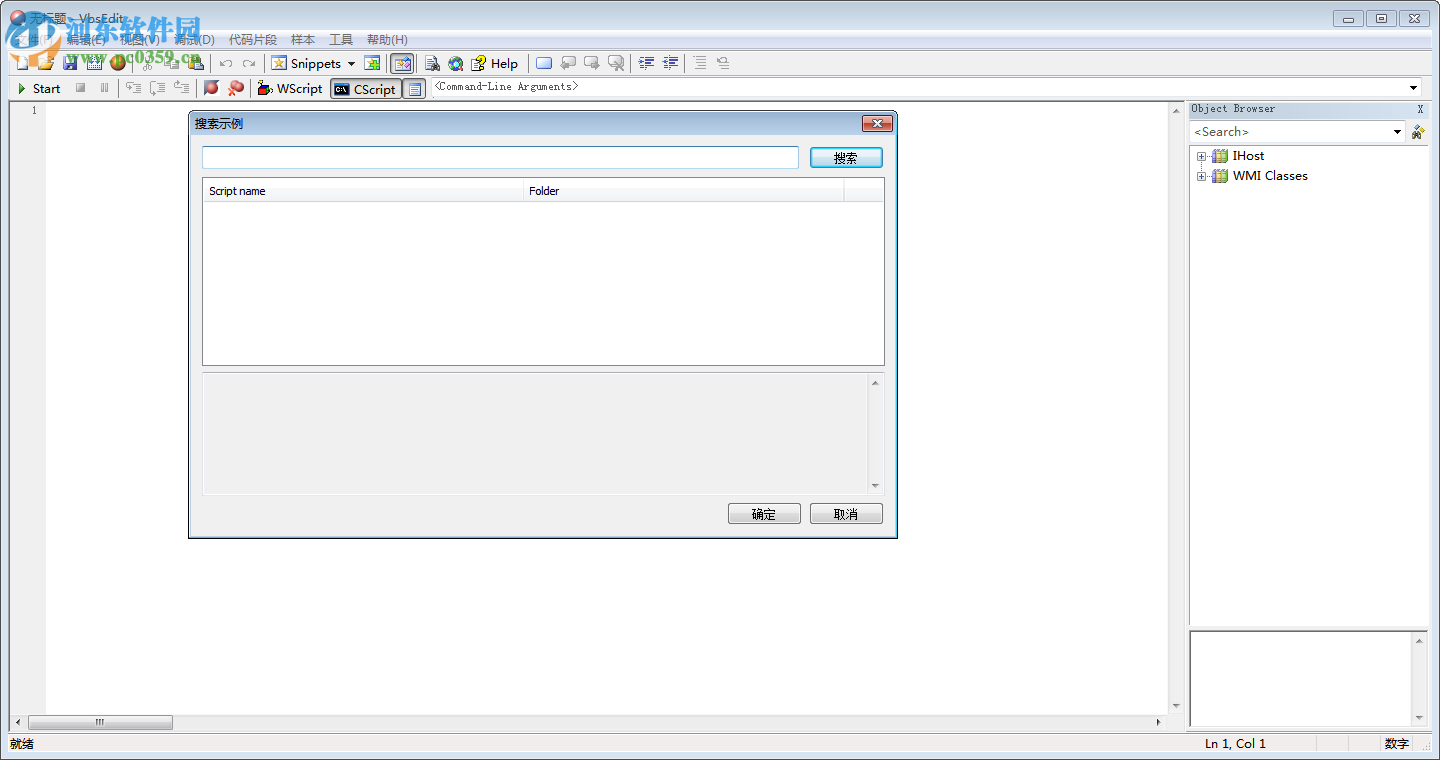Click the 就绪 status text
This screenshot has height=760, width=1440.
[21, 744]
